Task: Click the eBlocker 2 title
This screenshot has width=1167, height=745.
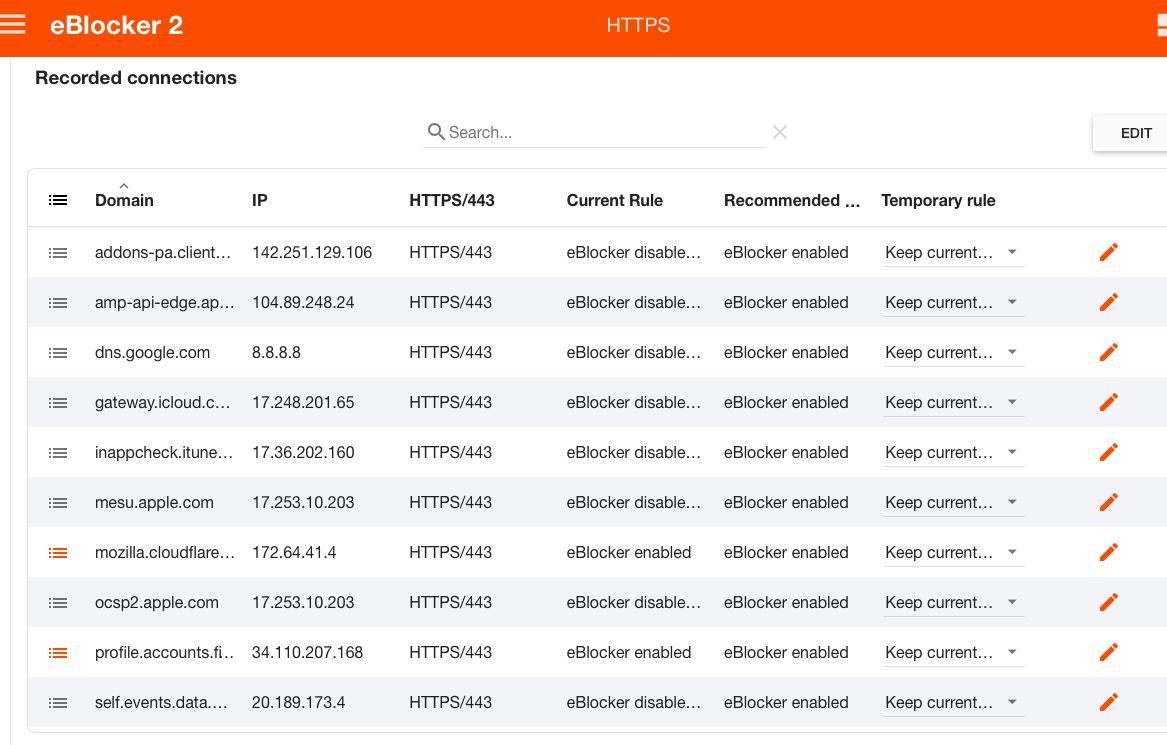Action: 117,25
